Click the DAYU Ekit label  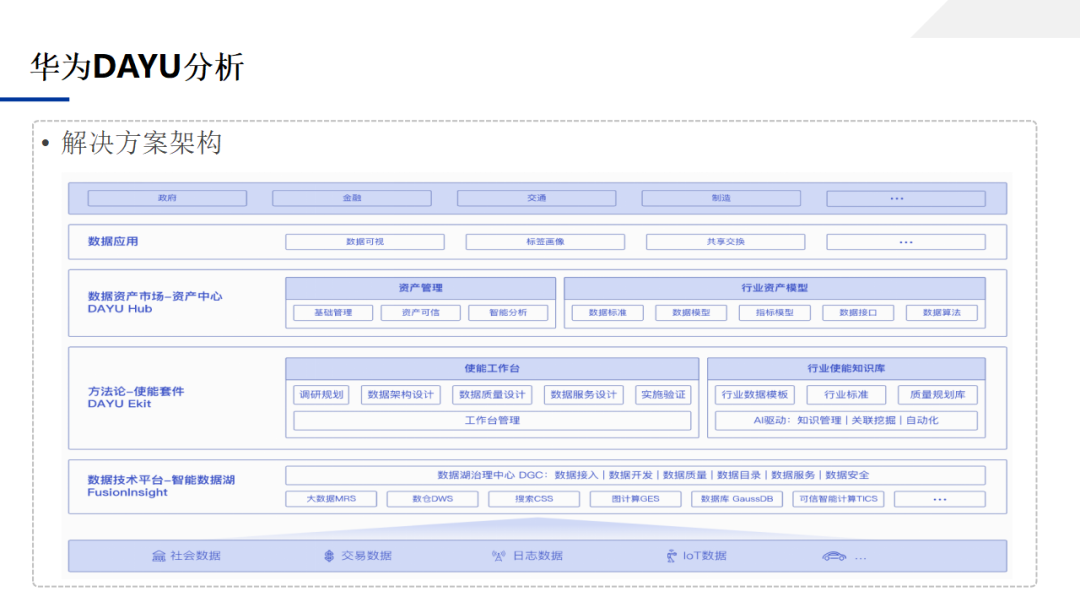(119, 404)
